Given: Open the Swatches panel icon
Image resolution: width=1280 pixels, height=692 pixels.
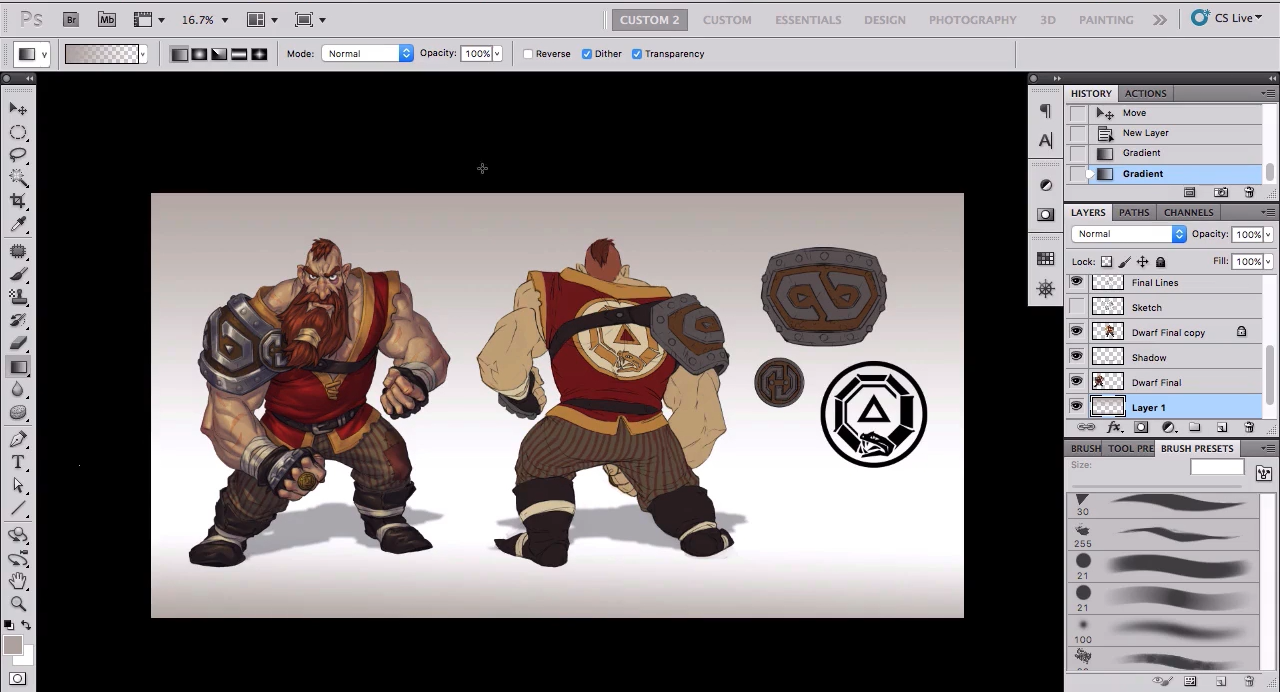Looking at the screenshot, I should click(x=1046, y=259).
